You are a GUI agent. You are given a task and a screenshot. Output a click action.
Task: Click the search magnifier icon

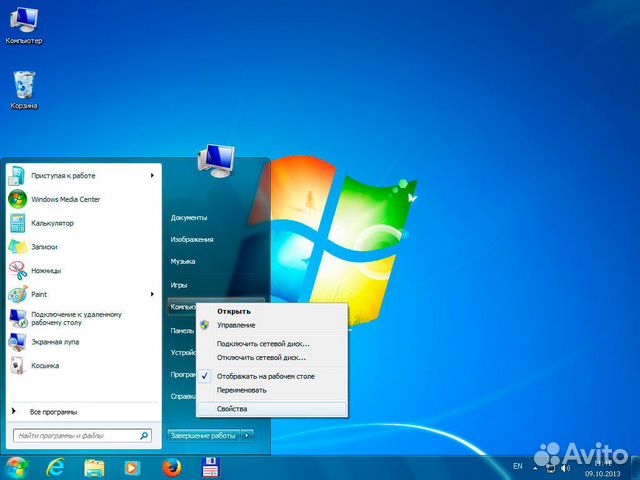144,436
